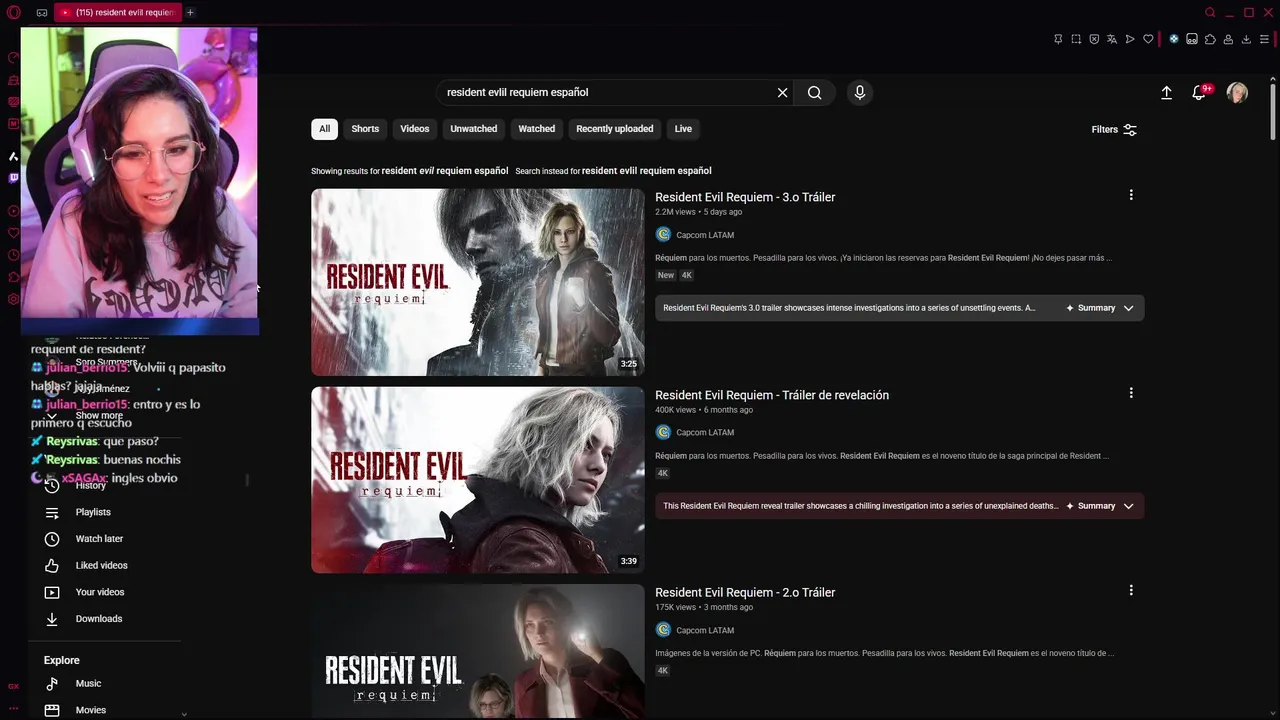Open Capcom LATAM channel under Tráiler de revelación
The image size is (1280, 720).
(x=705, y=433)
